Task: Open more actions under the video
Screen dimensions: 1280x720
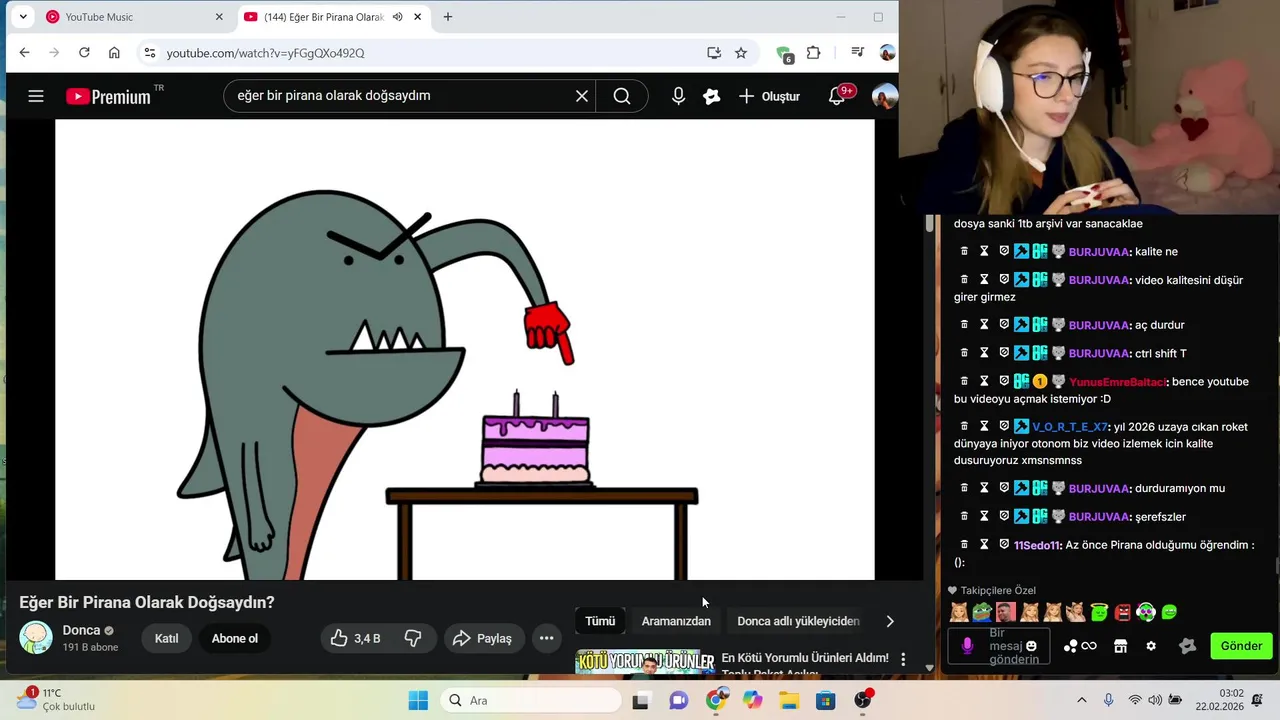Action: [x=547, y=638]
